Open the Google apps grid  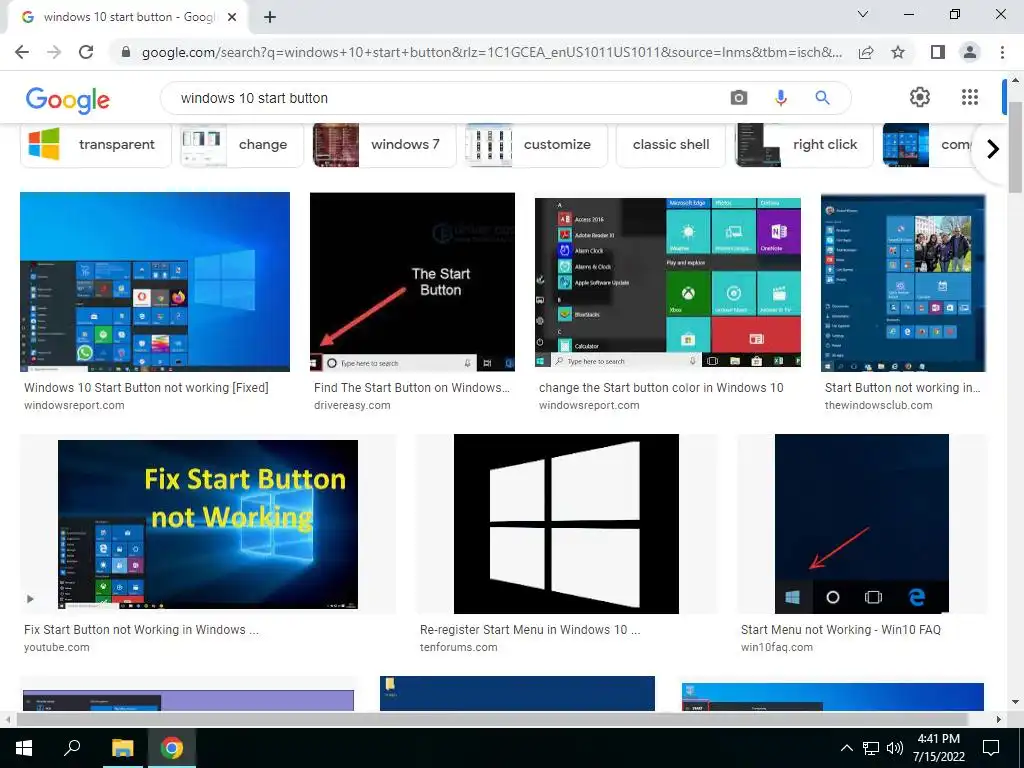coord(970,97)
